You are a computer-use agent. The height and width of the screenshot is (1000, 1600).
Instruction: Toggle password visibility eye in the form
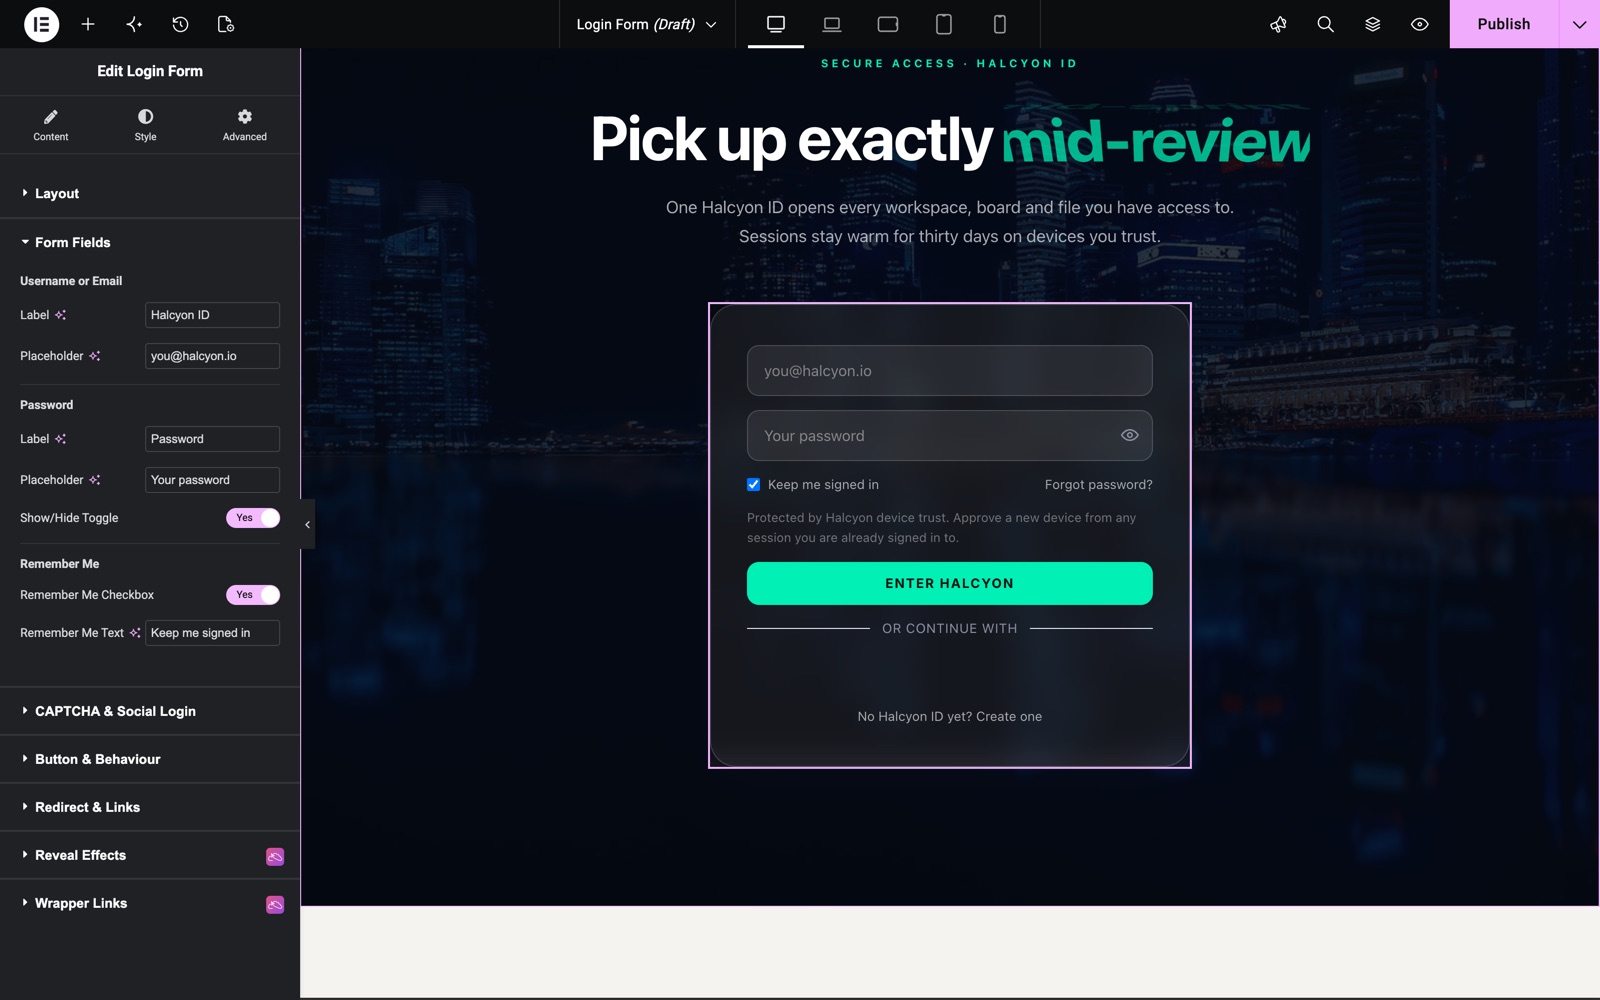click(1130, 435)
